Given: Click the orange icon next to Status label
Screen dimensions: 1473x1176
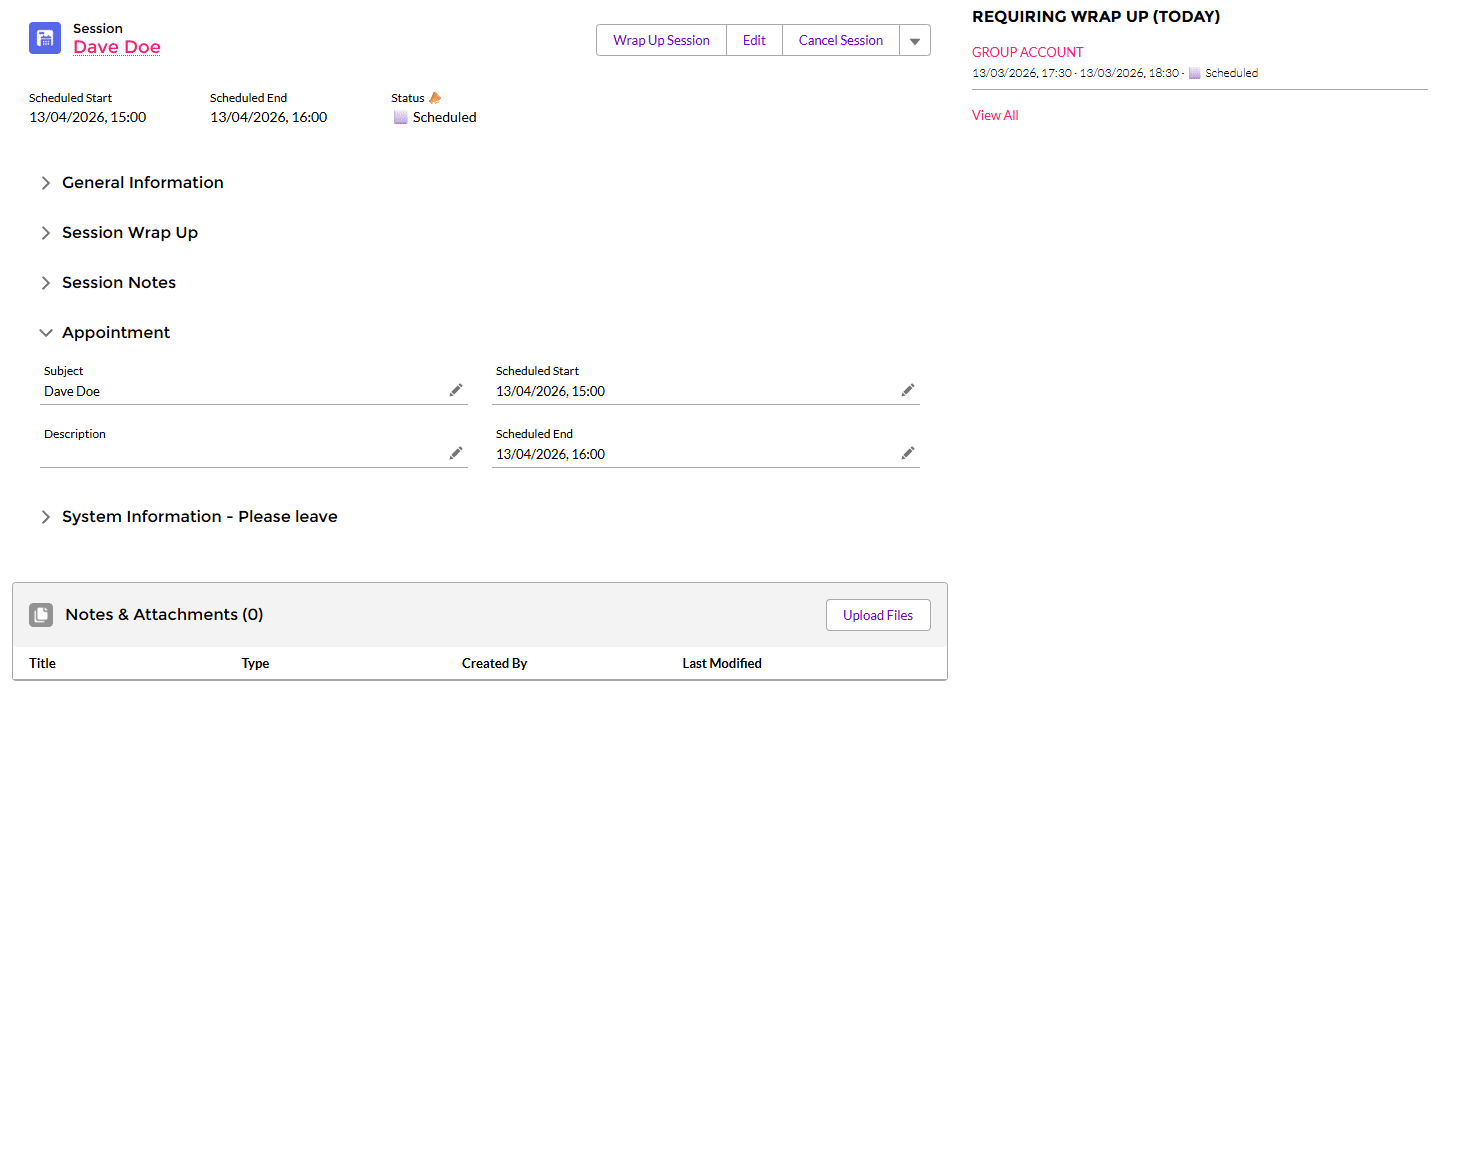Looking at the screenshot, I should 435,98.
